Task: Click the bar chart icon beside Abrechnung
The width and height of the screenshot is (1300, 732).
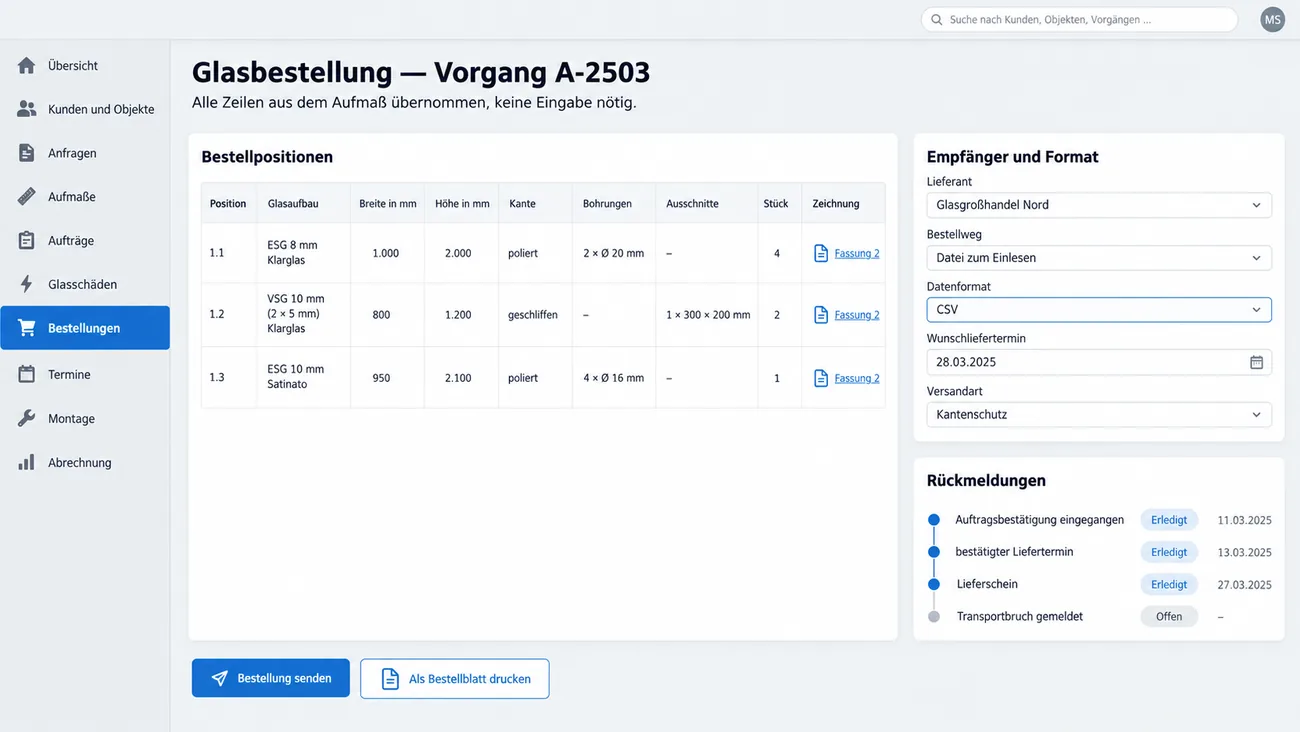Action: [27, 462]
